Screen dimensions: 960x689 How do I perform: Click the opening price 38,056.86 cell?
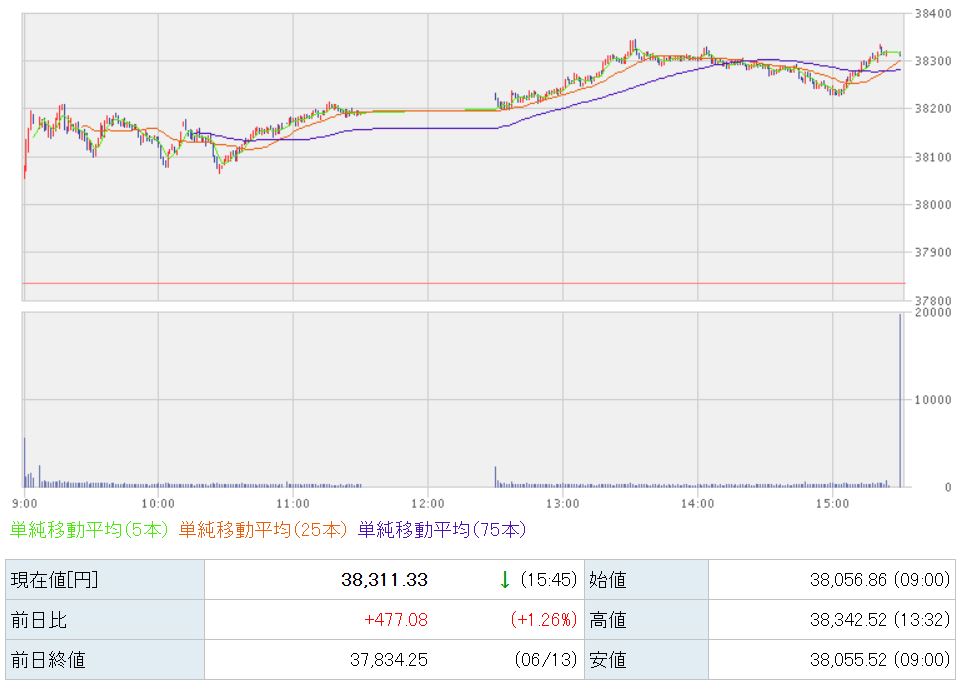(831, 579)
